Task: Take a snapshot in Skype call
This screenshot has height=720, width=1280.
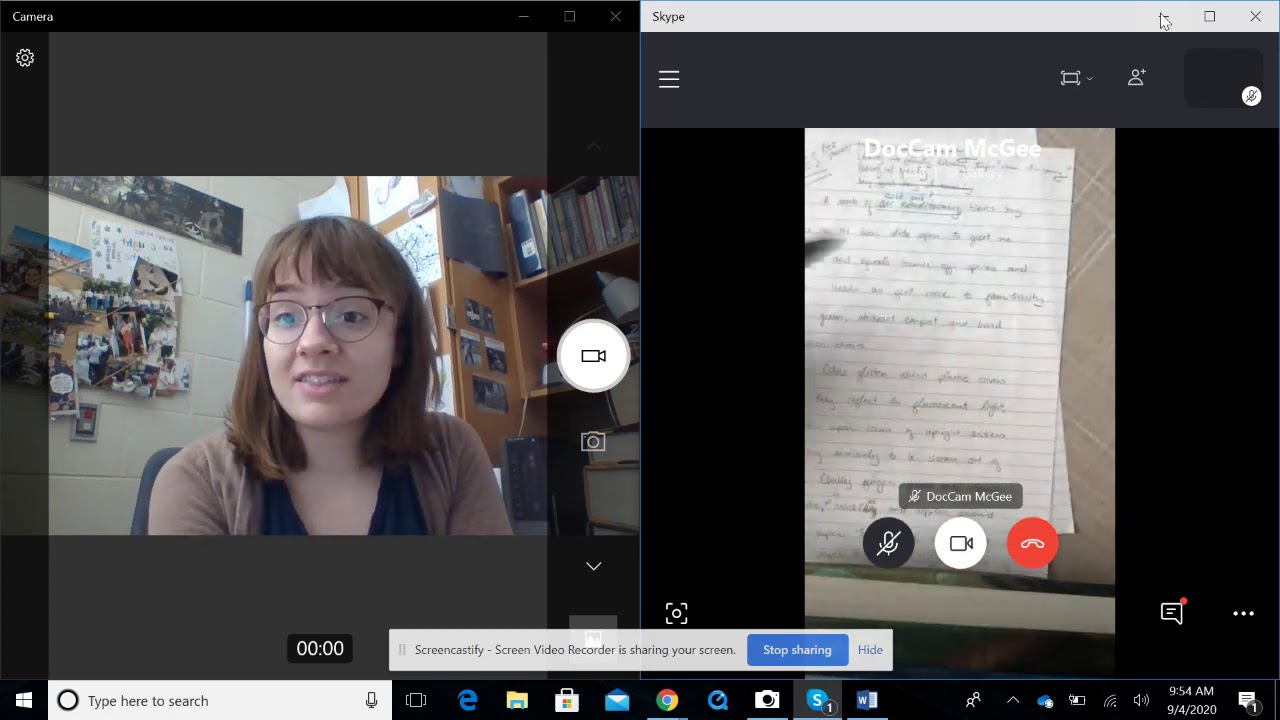Action: [x=677, y=613]
